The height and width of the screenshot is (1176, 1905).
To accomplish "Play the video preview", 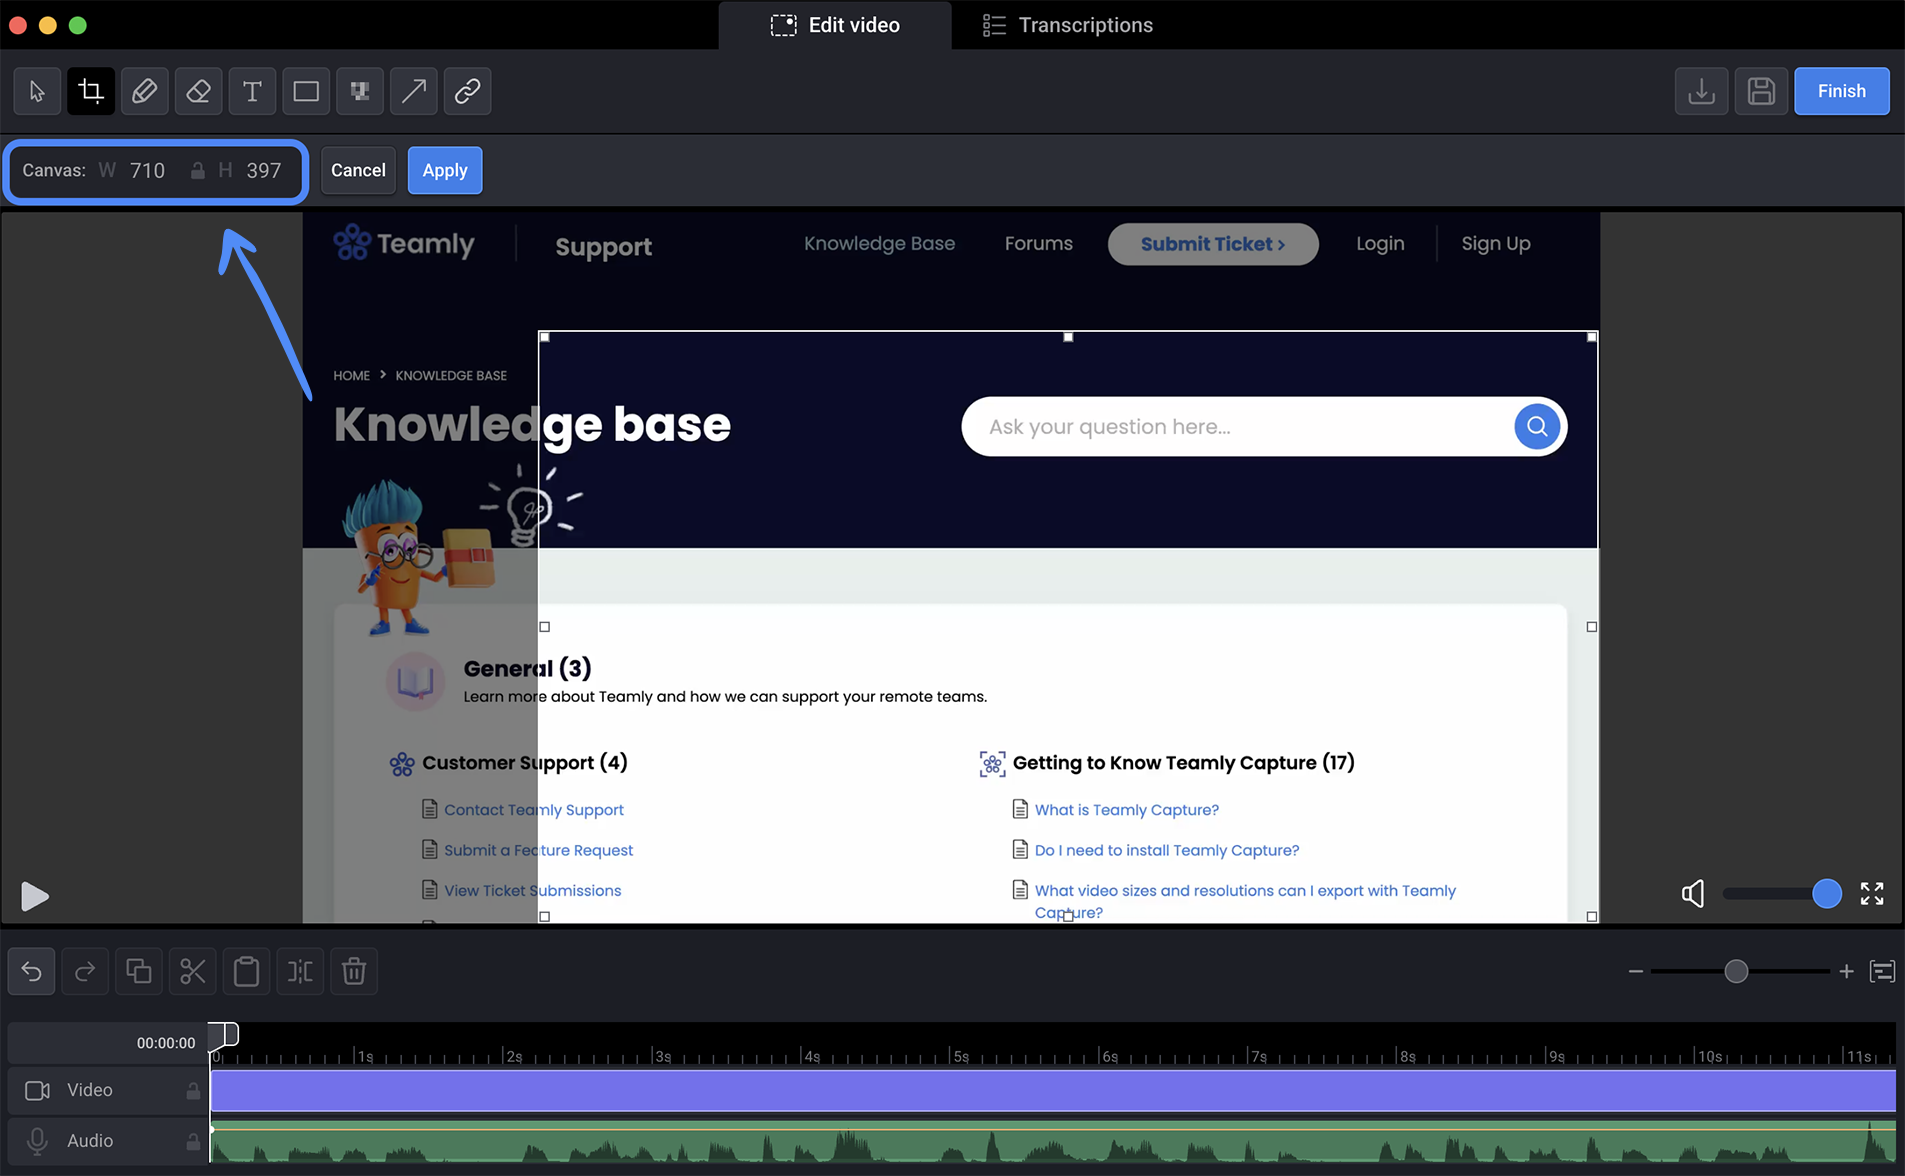I will (x=34, y=896).
